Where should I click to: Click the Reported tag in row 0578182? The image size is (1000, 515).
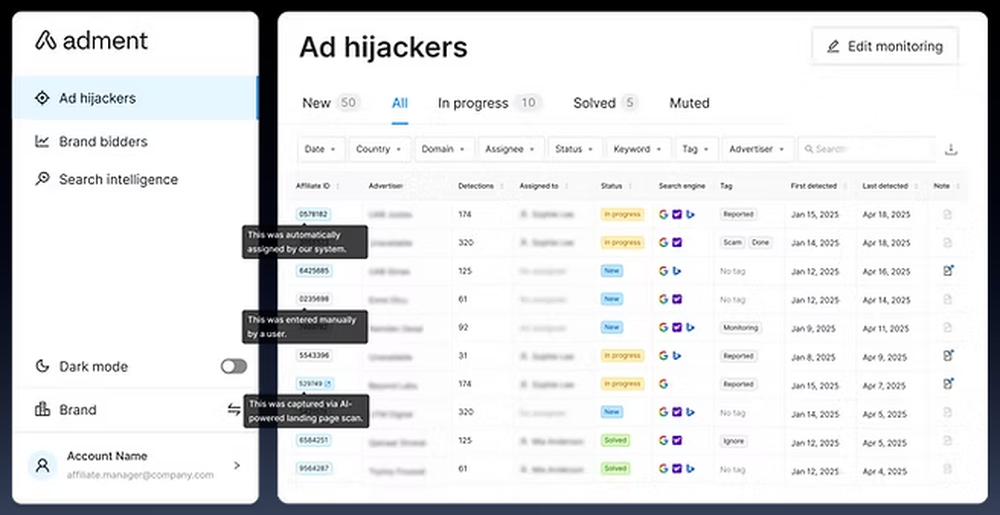[x=739, y=214]
